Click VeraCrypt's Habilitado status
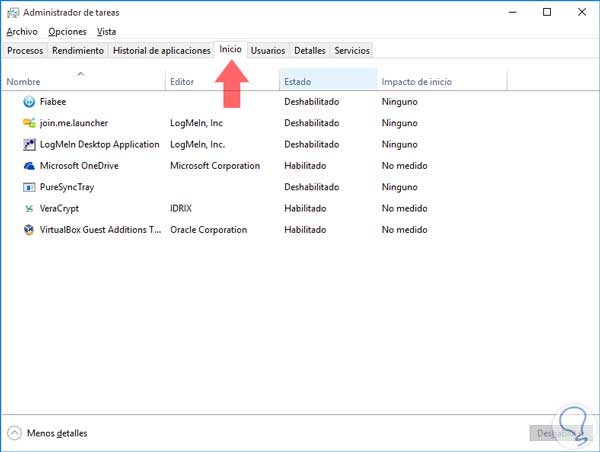This screenshot has height=452, width=600. pos(305,209)
